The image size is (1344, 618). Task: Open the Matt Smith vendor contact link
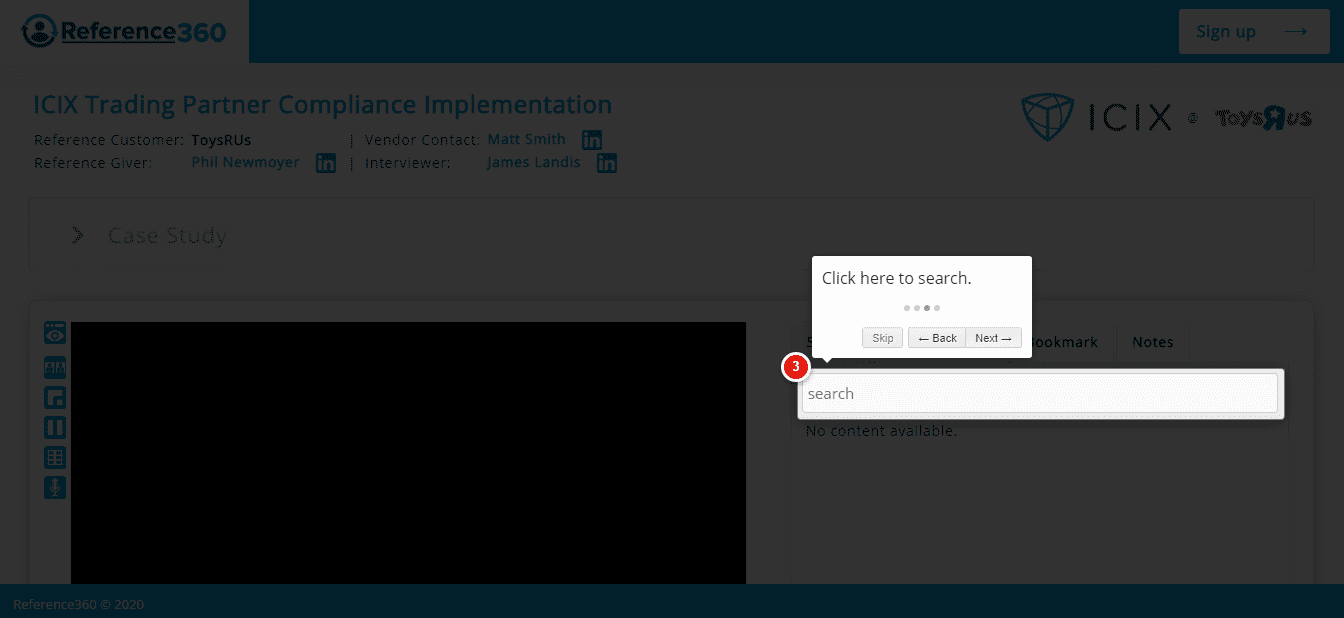(x=527, y=140)
